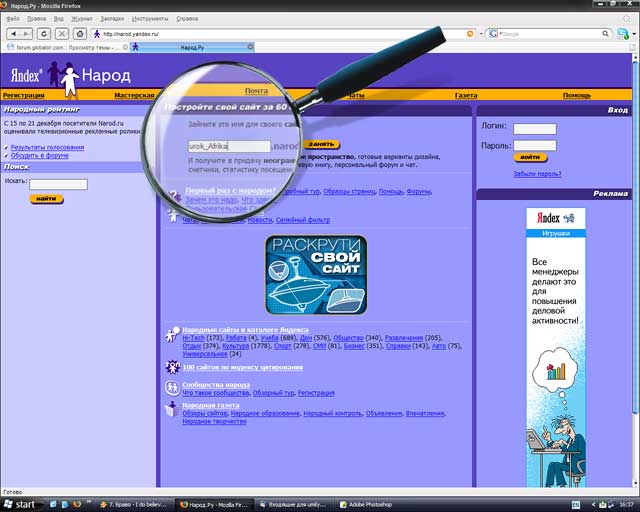Click the globe toolbar icon at far right

(623, 34)
